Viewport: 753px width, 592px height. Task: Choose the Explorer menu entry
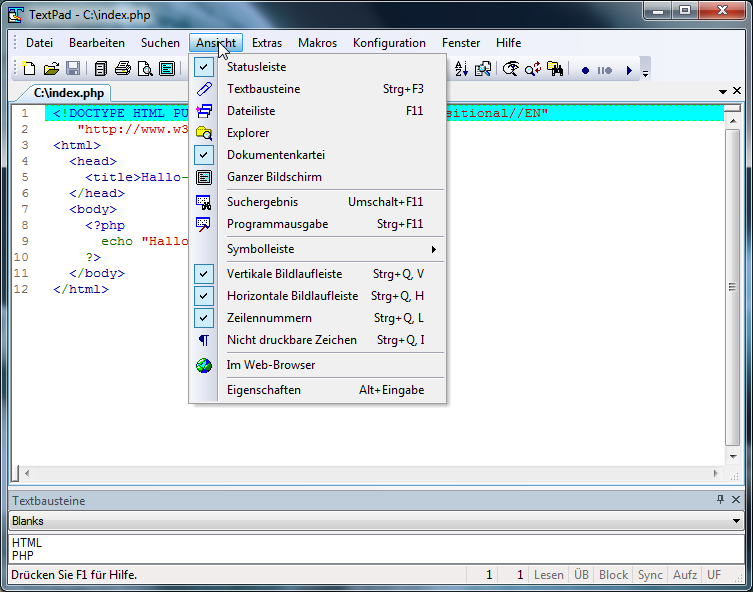point(317,133)
